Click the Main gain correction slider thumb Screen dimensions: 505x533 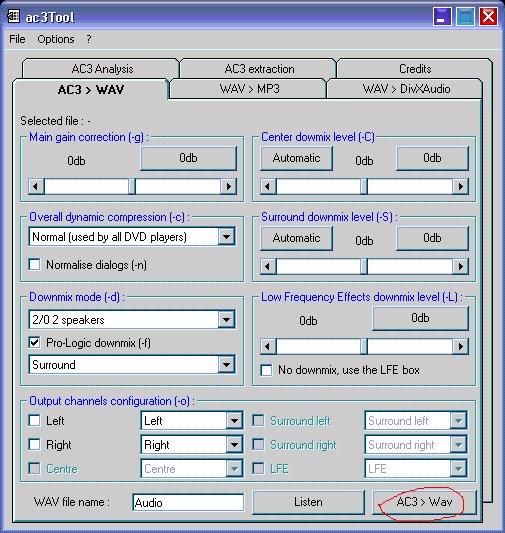(x=132, y=186)
